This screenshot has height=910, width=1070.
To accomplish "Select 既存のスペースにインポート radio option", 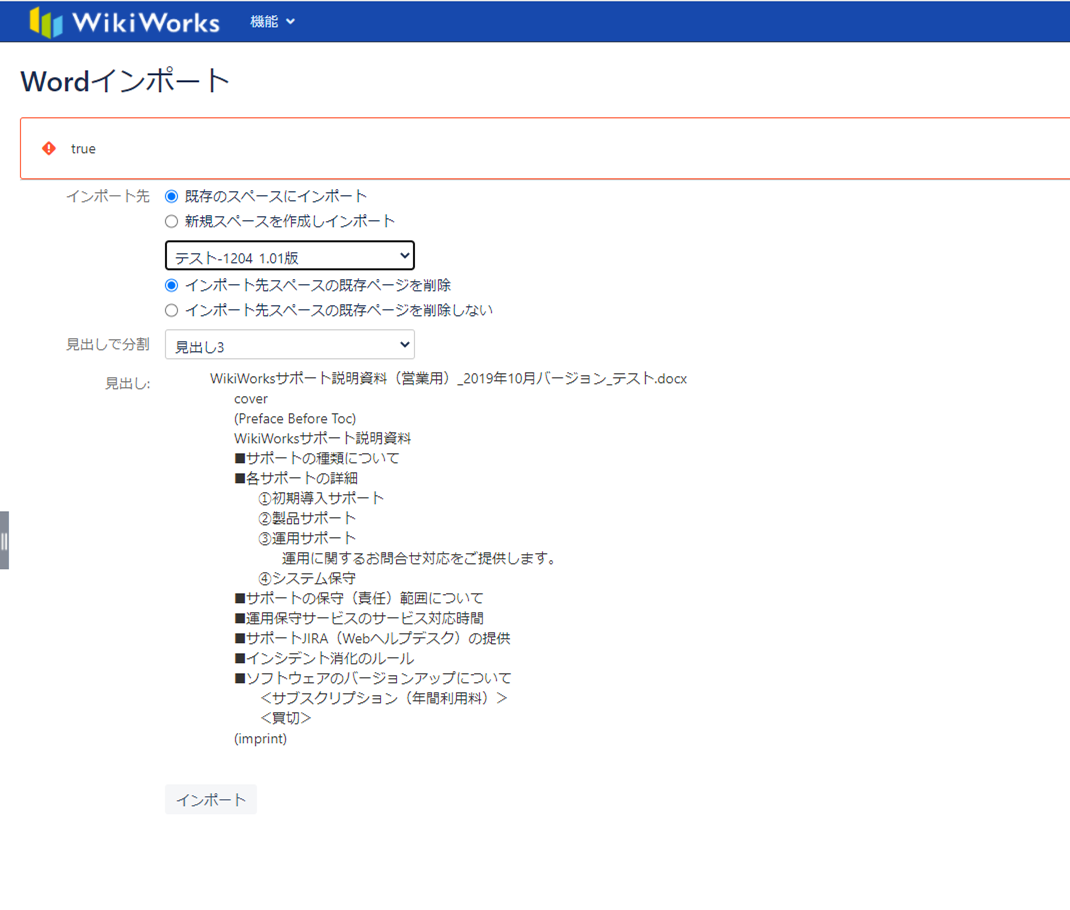I will point(172,196).
